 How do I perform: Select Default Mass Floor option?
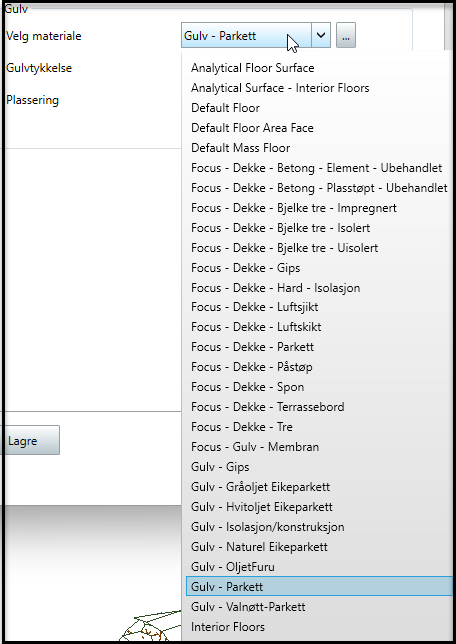click(x=318, y=148)
